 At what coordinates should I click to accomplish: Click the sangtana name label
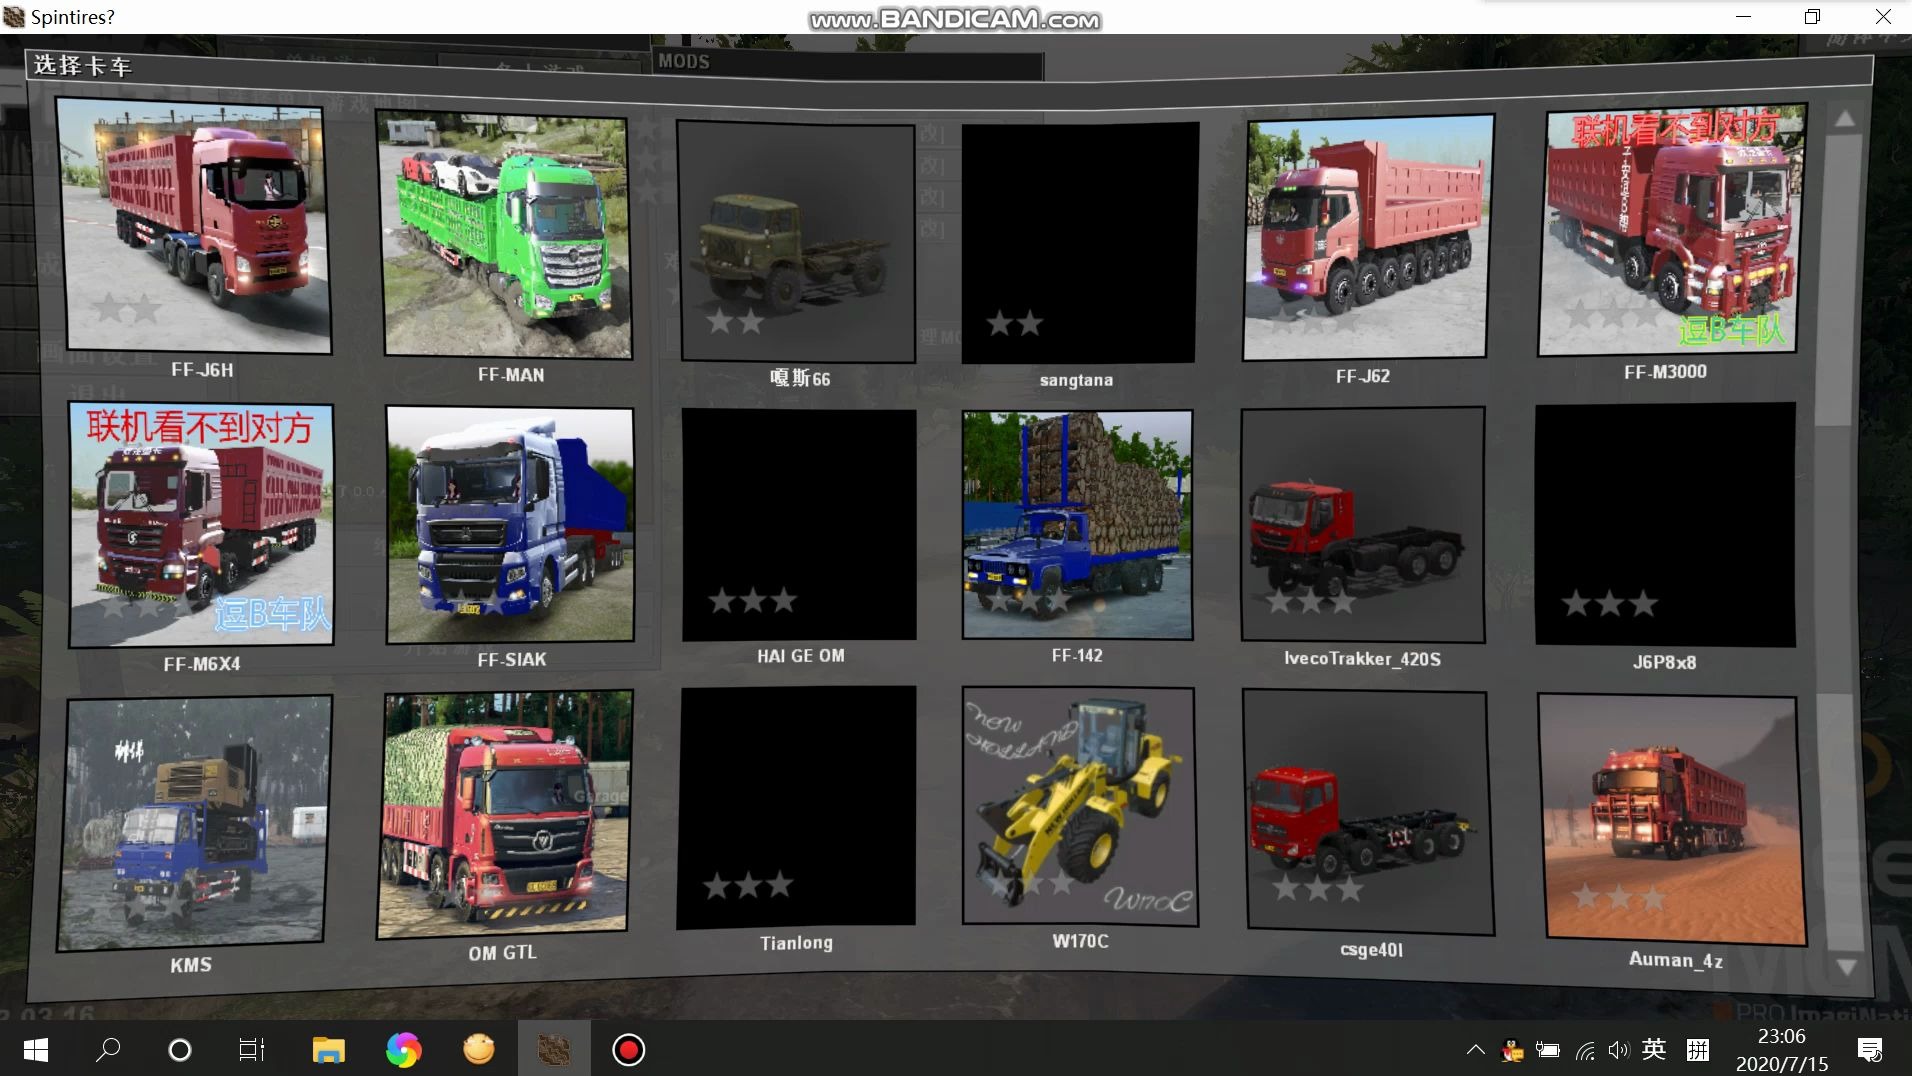(1076, 380)
